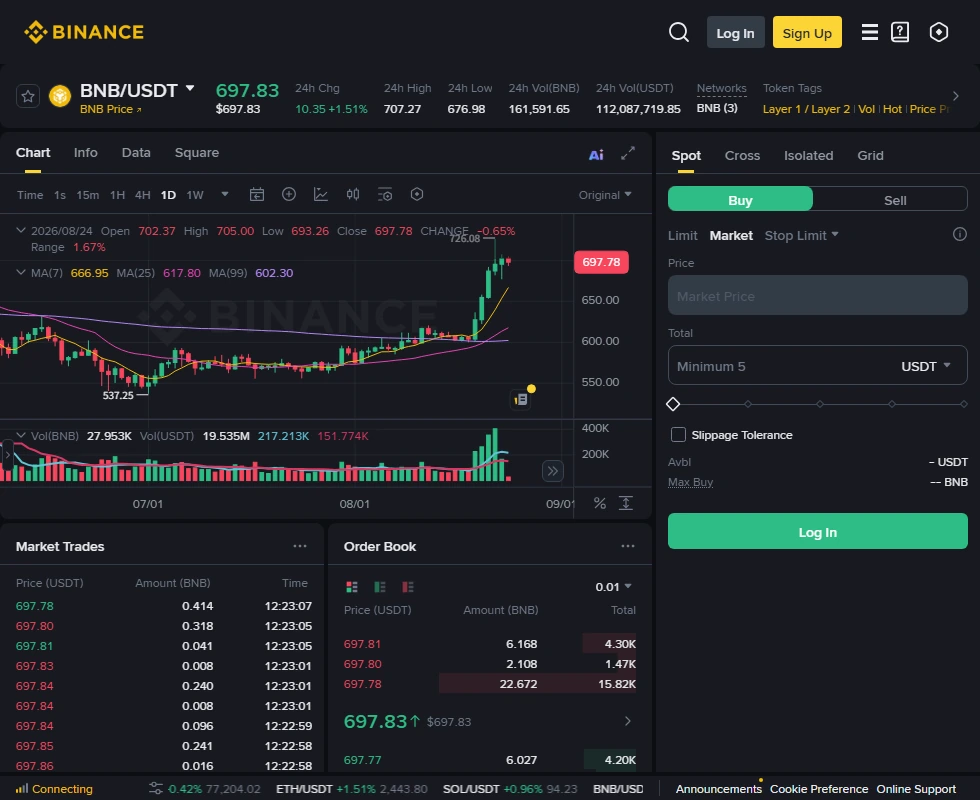Toggle percentage scale on chart
Viewport: 980px width, 800px height.
pyautogui.click(x=599, y=503)
